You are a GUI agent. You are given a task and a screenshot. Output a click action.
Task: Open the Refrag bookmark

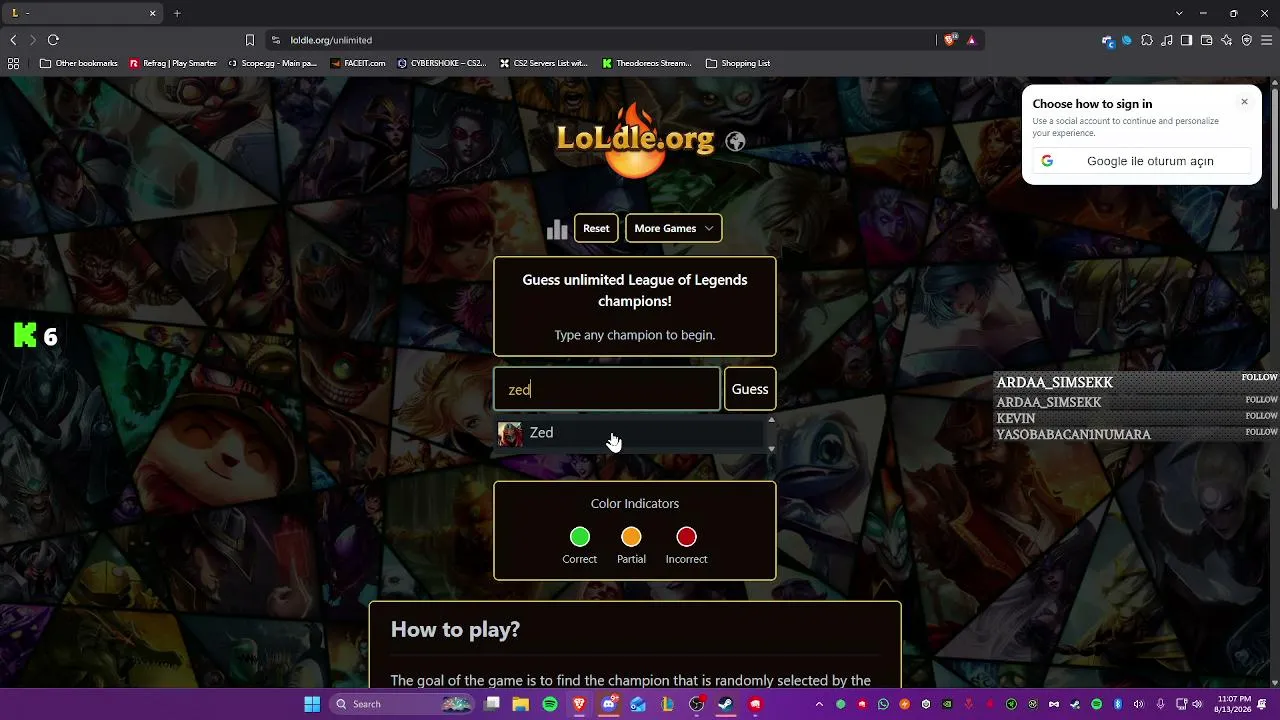point(173,63)
